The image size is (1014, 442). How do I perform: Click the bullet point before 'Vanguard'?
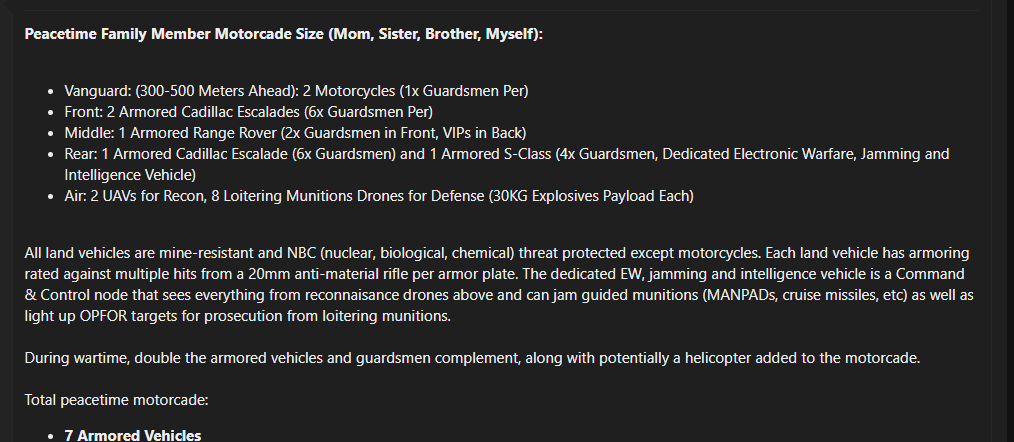click(x=52, y=91)
